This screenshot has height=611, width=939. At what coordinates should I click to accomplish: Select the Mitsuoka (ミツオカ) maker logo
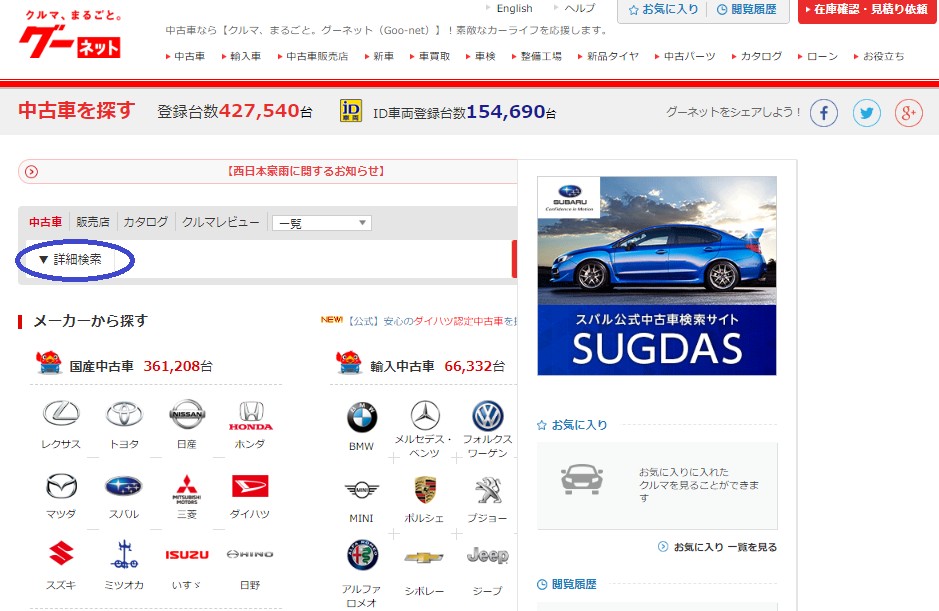pyautogui.click(x=124, y=555)
